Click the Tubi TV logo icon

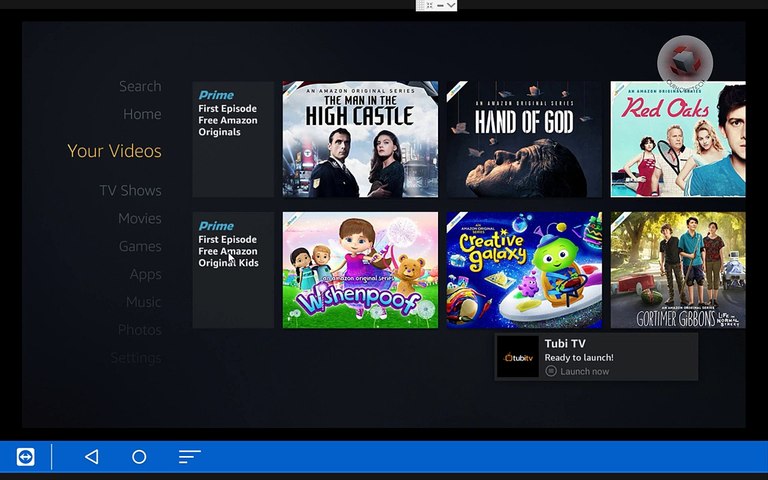click(x=518, y=357)
